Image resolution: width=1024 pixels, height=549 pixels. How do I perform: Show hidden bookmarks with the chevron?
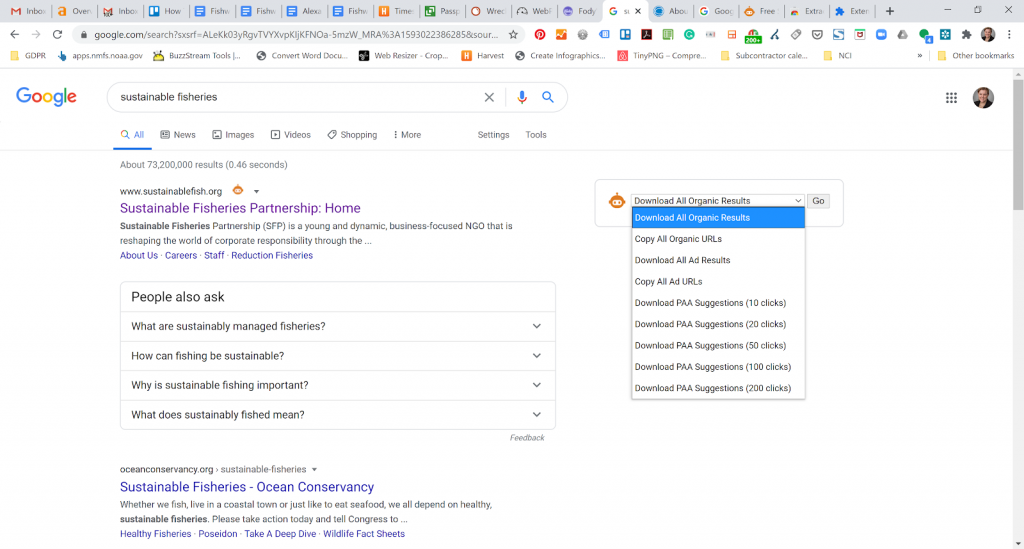(x=920, y=55)
